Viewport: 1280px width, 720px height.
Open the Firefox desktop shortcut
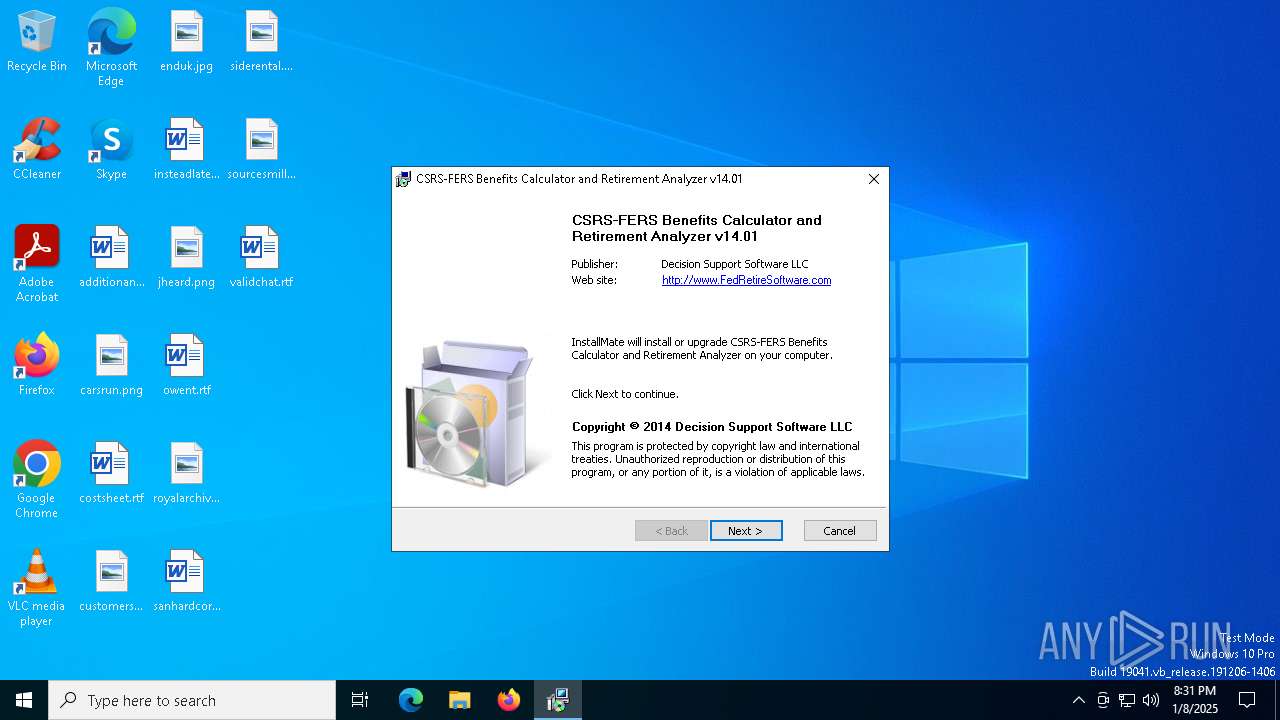[x=37, y=366]
